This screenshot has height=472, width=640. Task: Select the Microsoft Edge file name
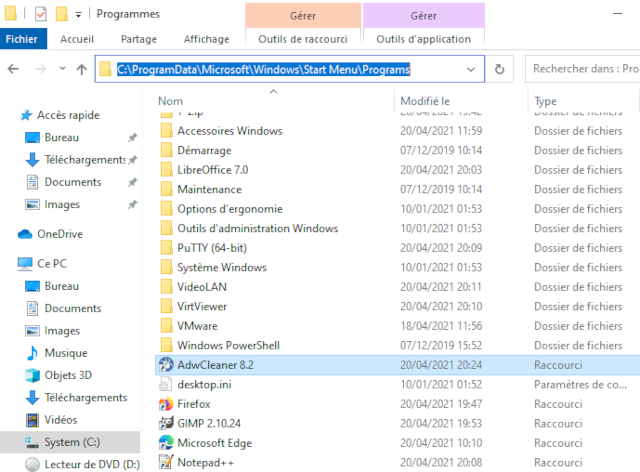coord(214,443)
